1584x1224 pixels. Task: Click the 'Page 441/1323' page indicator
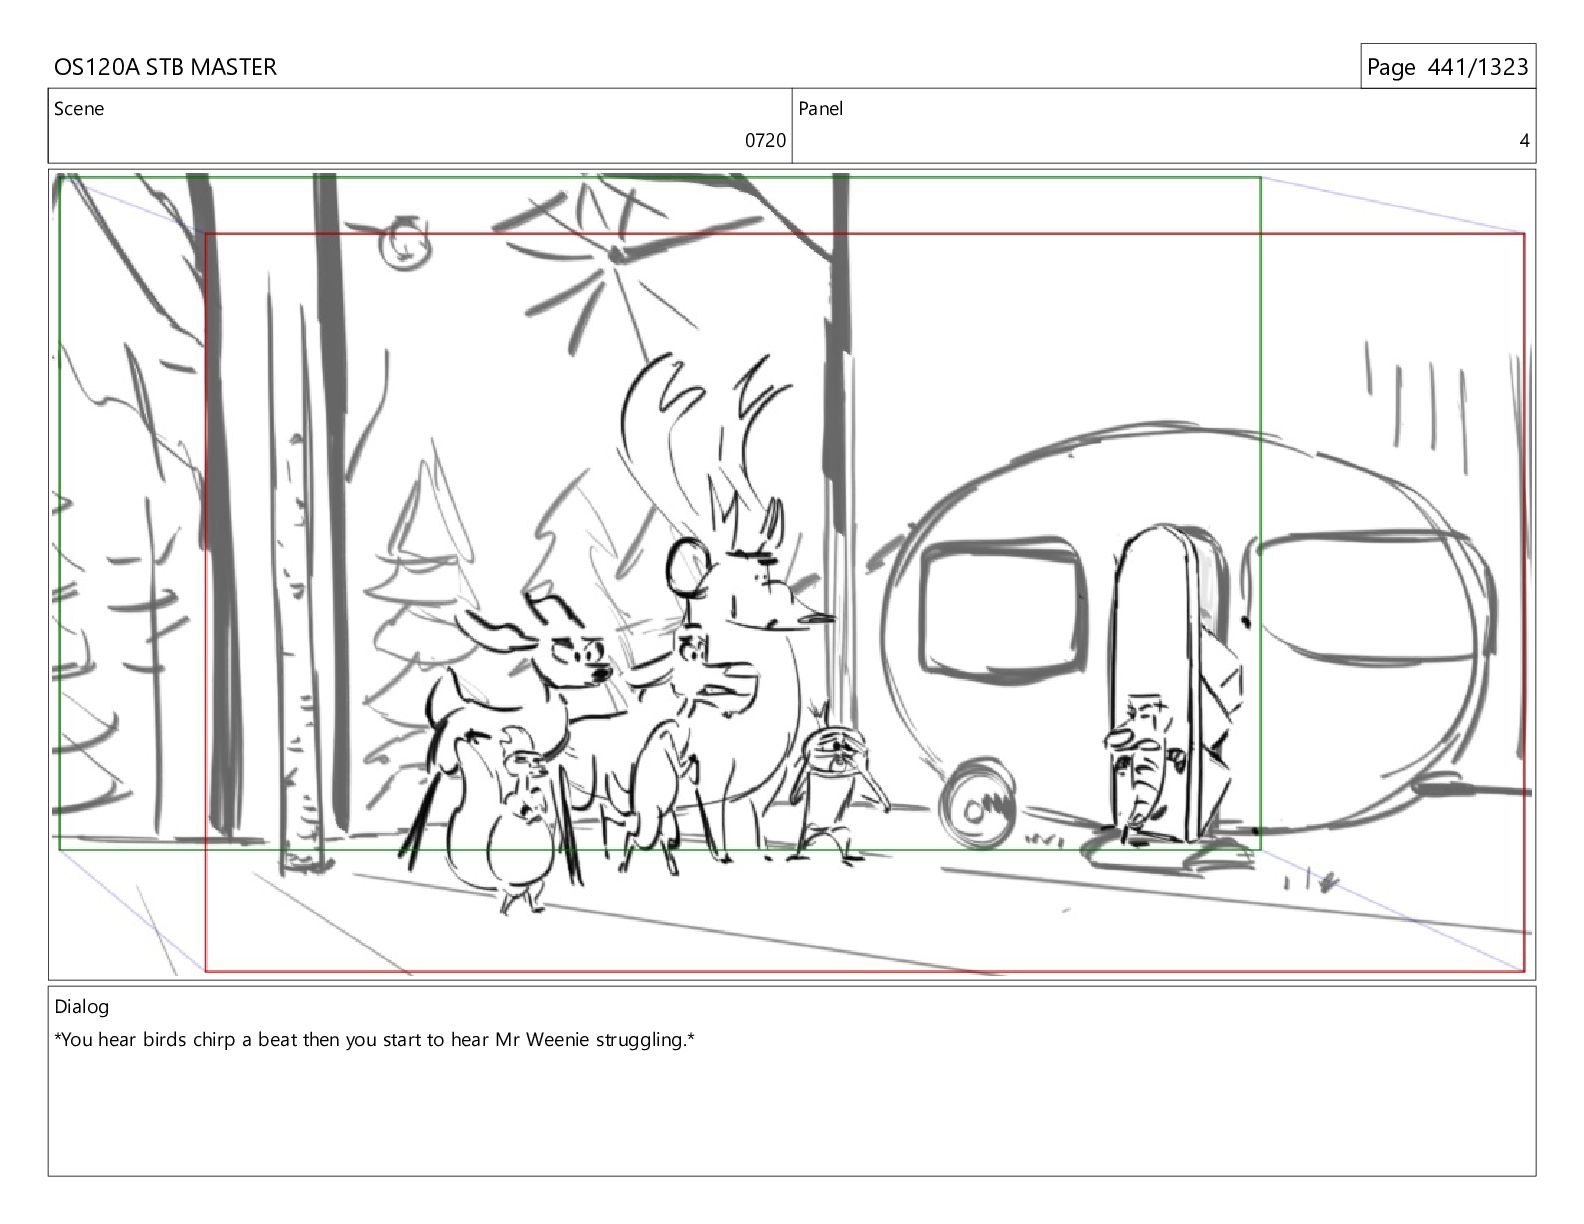tap(1447, 67)
